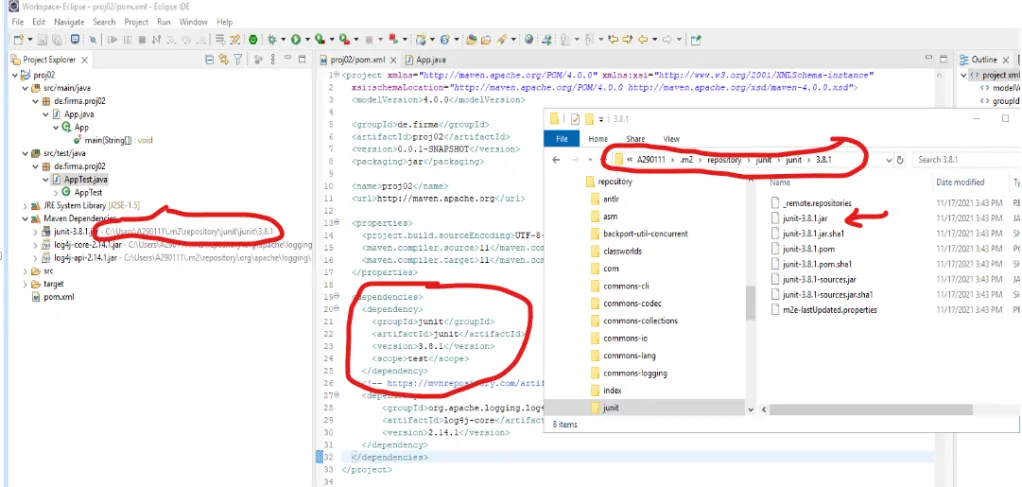This screenshot has width=1022, height=487.
Task: Click the green Run button in toolbar
Action: pos(296,39)
